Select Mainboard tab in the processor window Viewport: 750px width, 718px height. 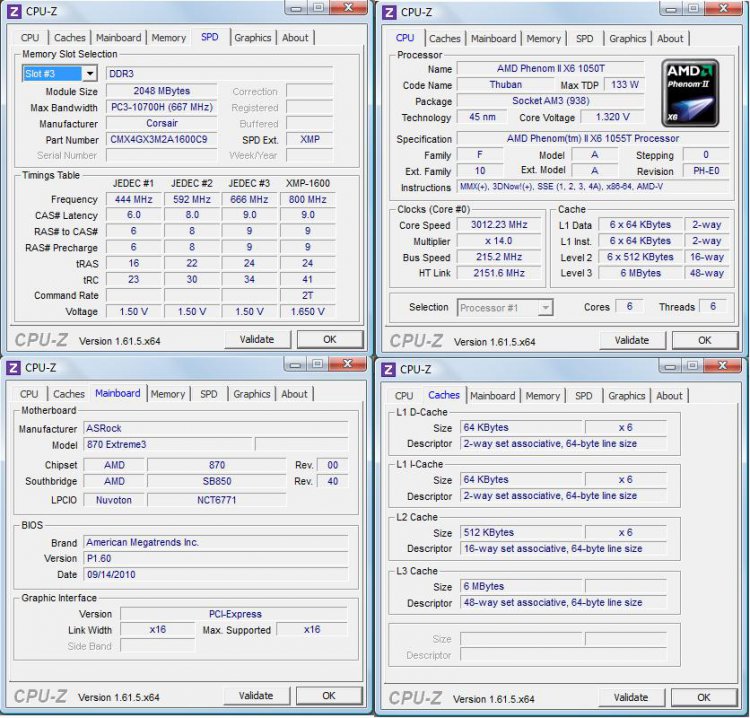494,39
